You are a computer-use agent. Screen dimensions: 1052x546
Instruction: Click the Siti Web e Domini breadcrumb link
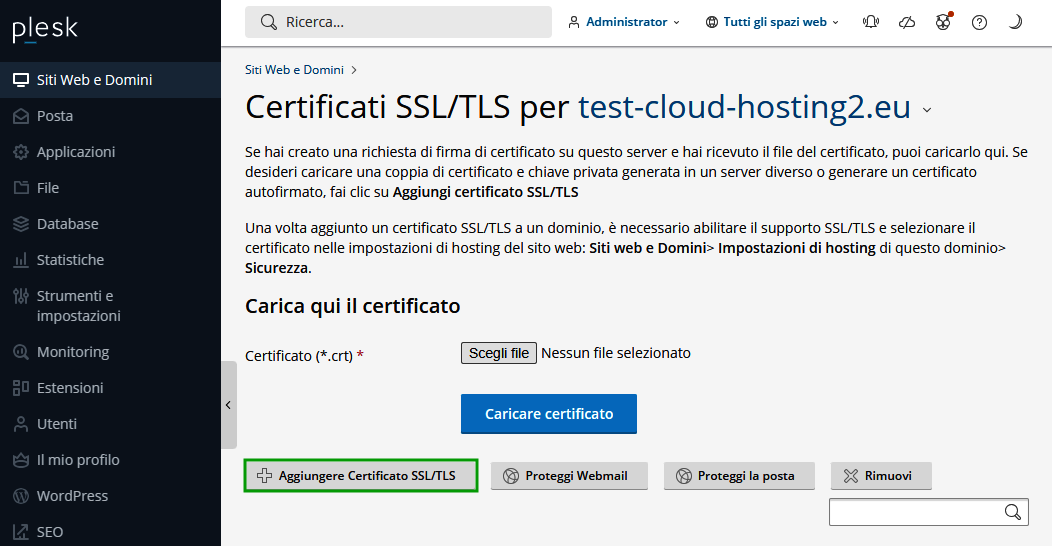coord(294,70)
